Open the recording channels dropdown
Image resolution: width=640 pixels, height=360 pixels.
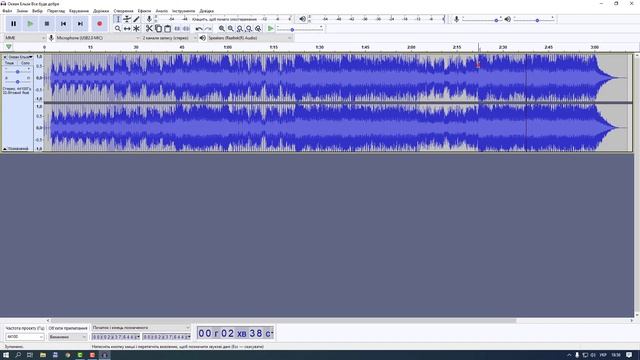(169, 38)
